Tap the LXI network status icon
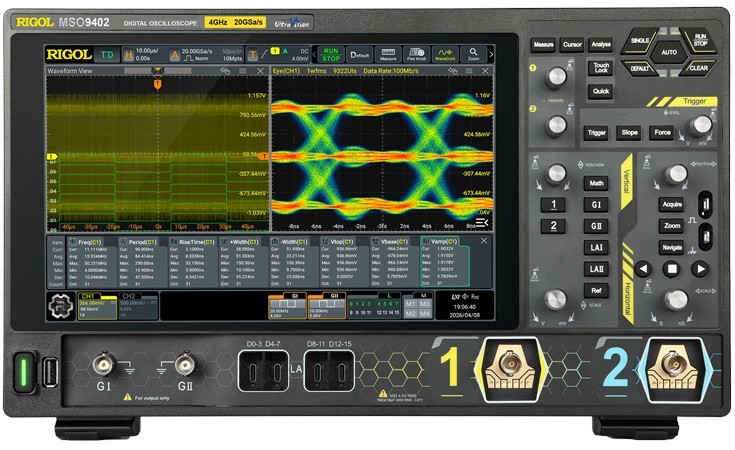This screenshot has width=735, height=450. coord(456,297)
